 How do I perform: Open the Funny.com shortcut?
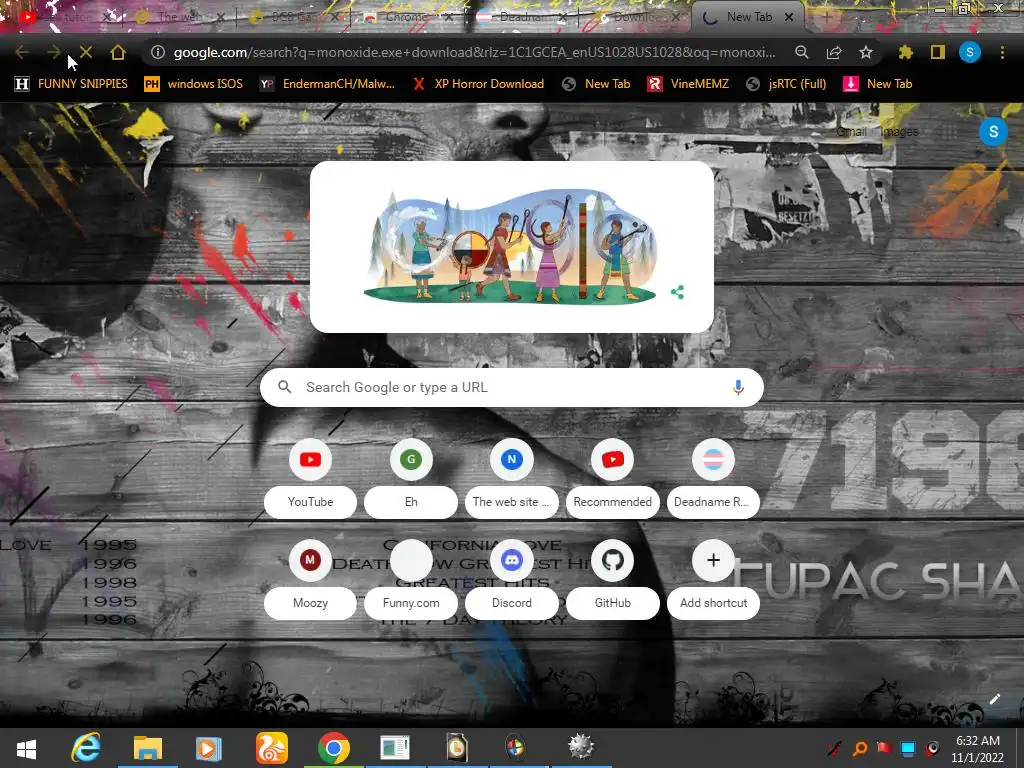point(411,579)
